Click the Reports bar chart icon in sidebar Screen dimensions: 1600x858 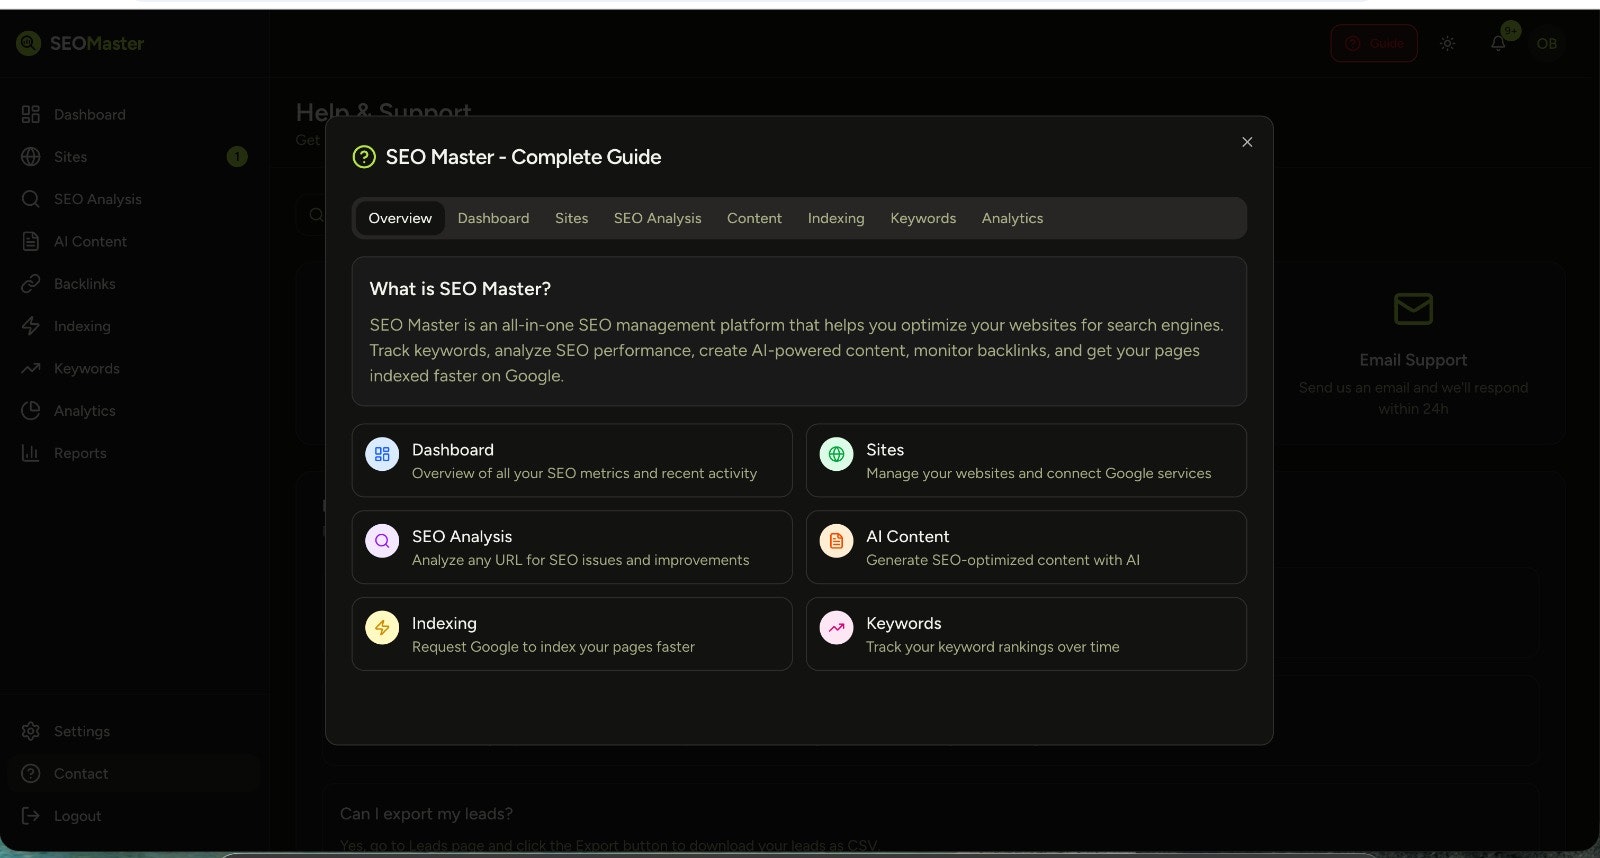[x=31, y=453]
